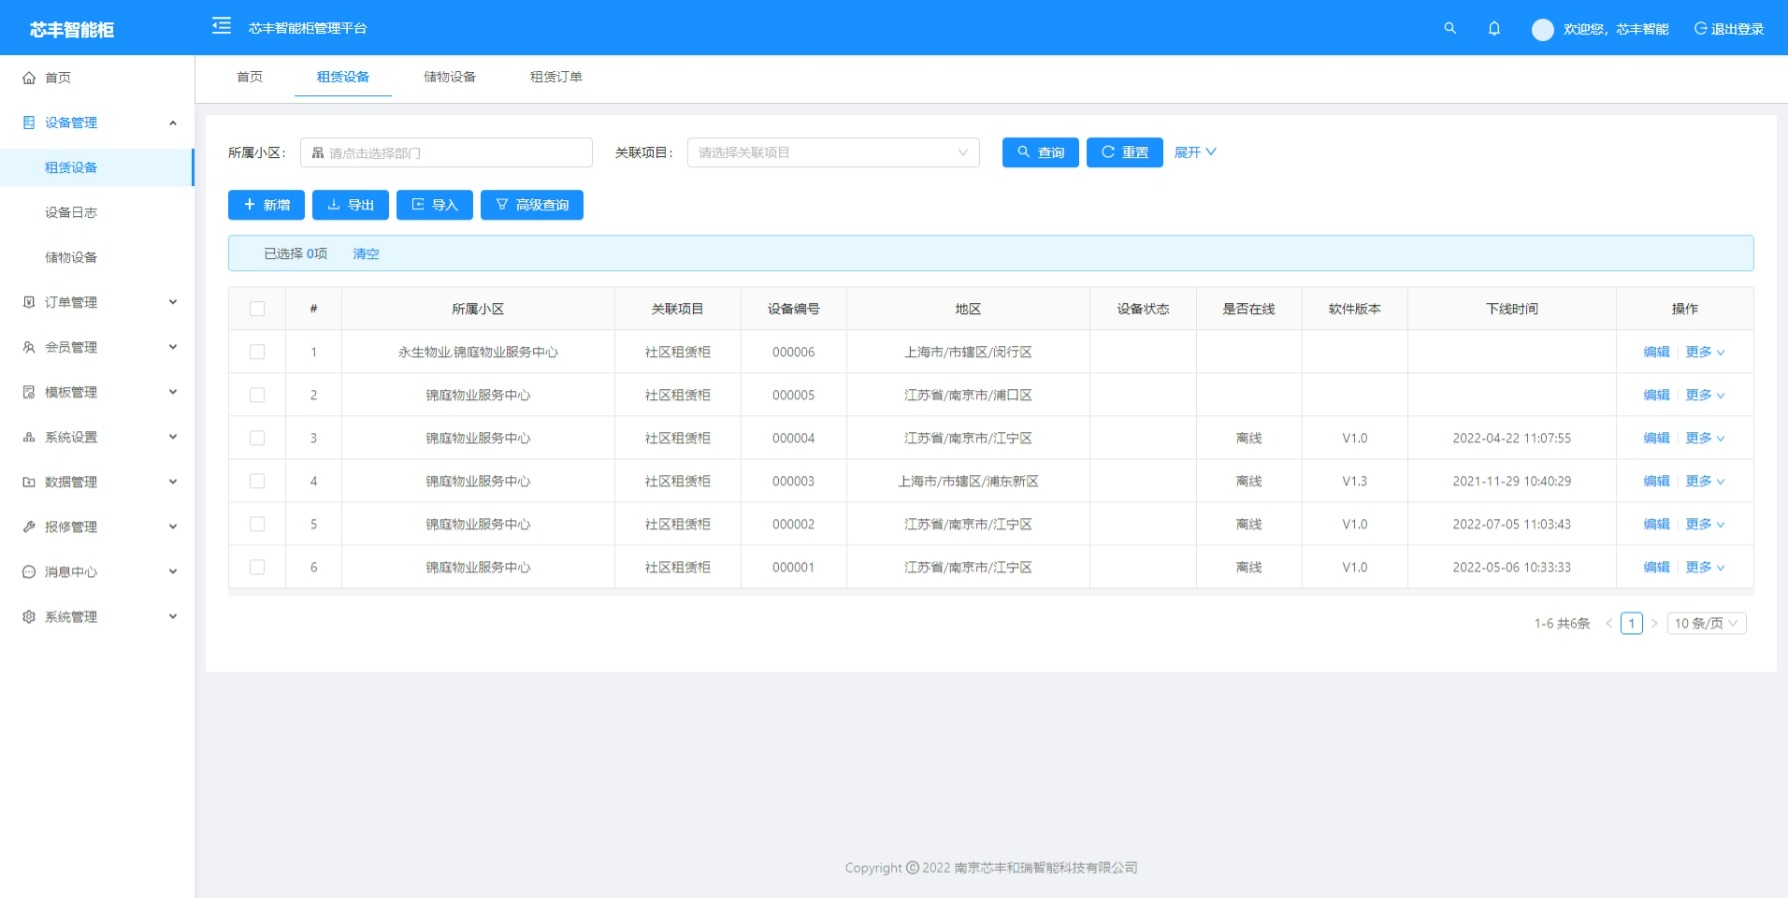Switch to the 租赁订单 tab
Screen dimensions: 1788x898
[x=556, y=77]
